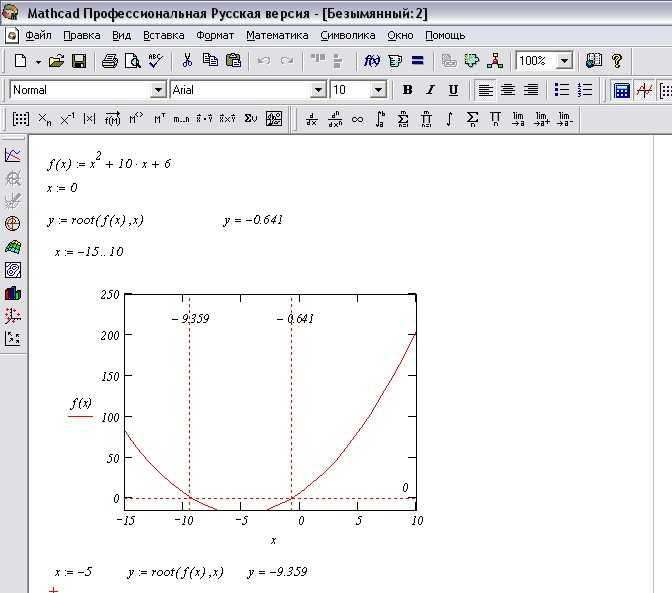Insert summation with limits operator

403,119
